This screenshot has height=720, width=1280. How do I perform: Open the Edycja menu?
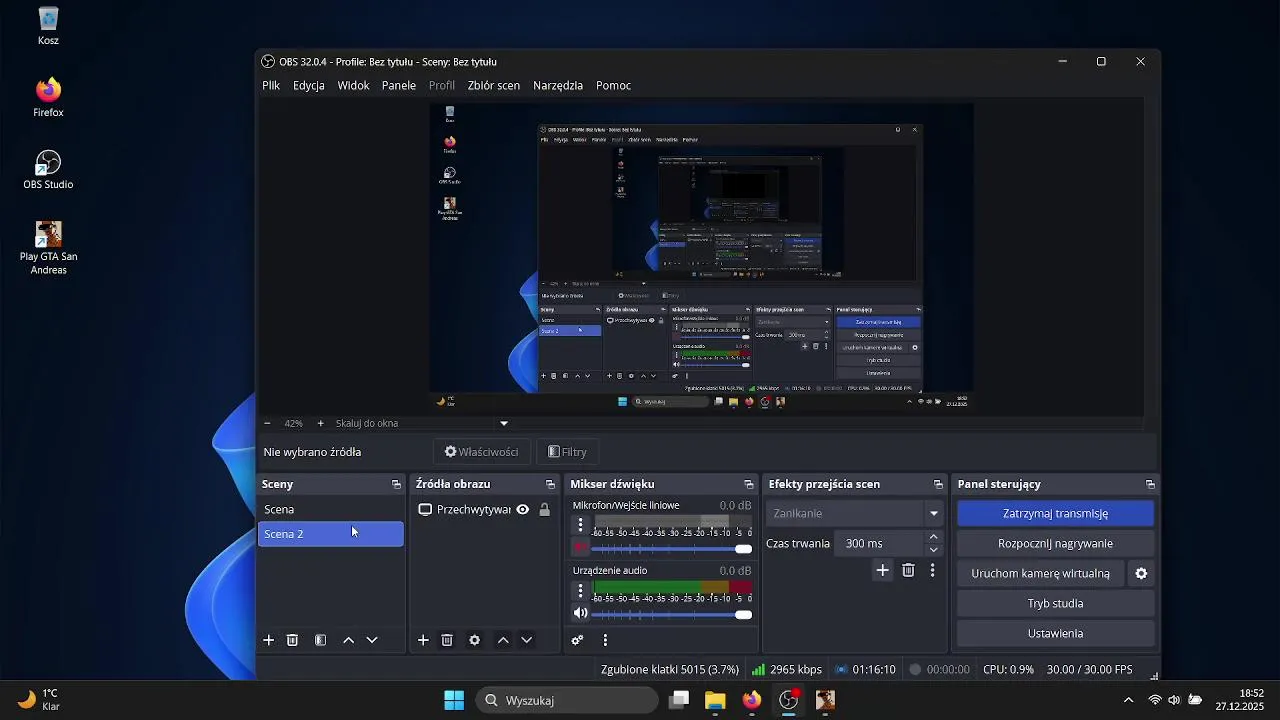point(309,86)
